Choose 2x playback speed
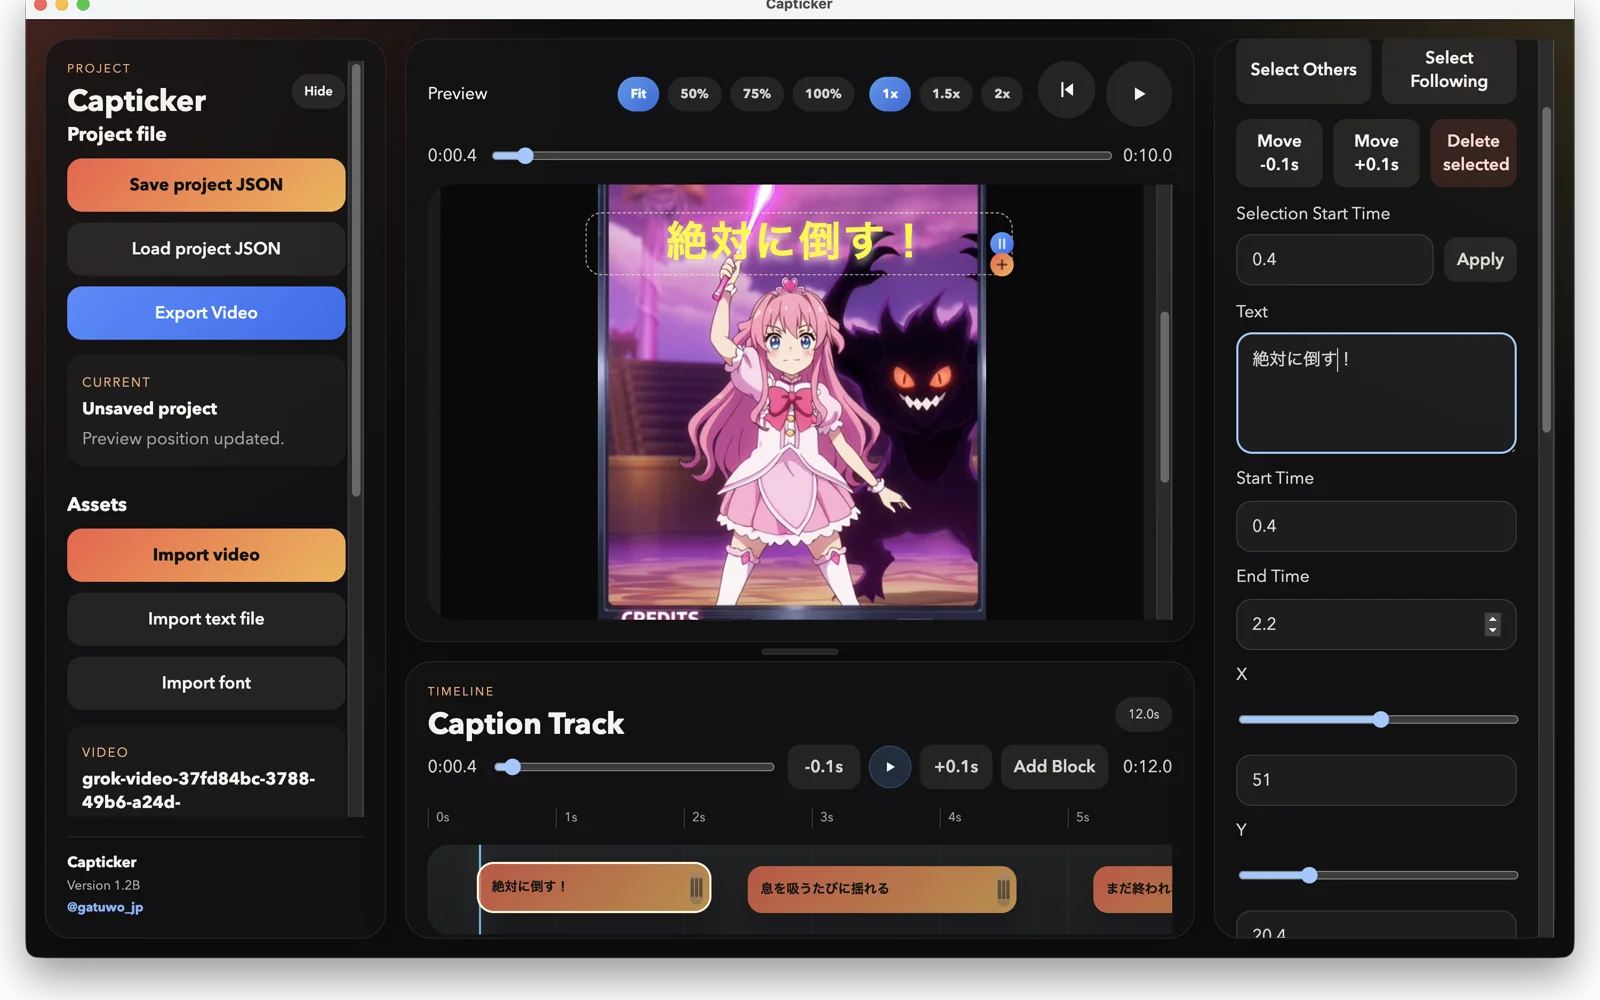 (1002, 94)
